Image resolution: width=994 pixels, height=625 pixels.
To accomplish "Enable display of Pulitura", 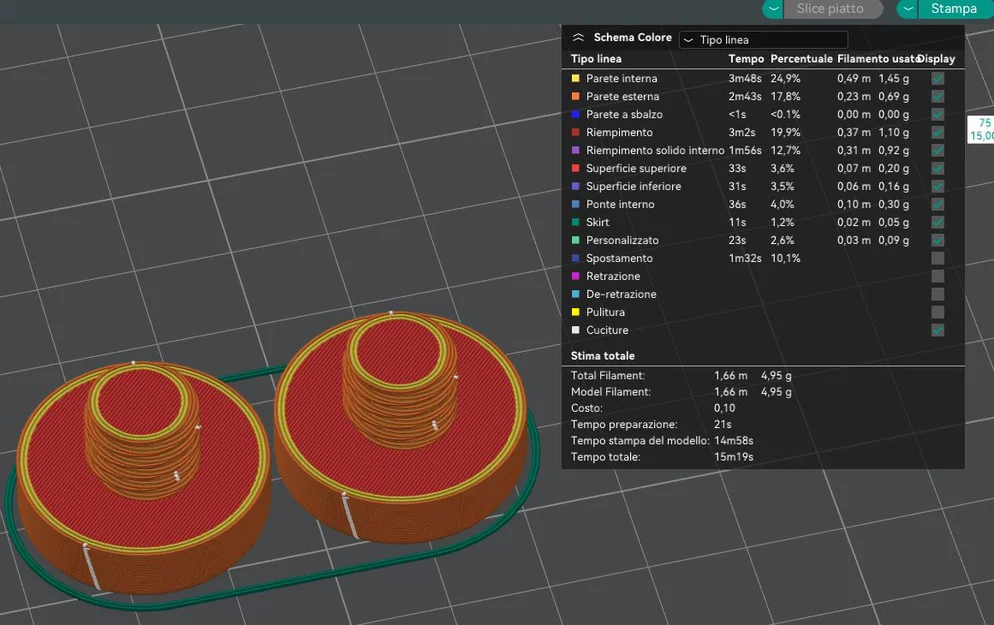I will [938, 312].
